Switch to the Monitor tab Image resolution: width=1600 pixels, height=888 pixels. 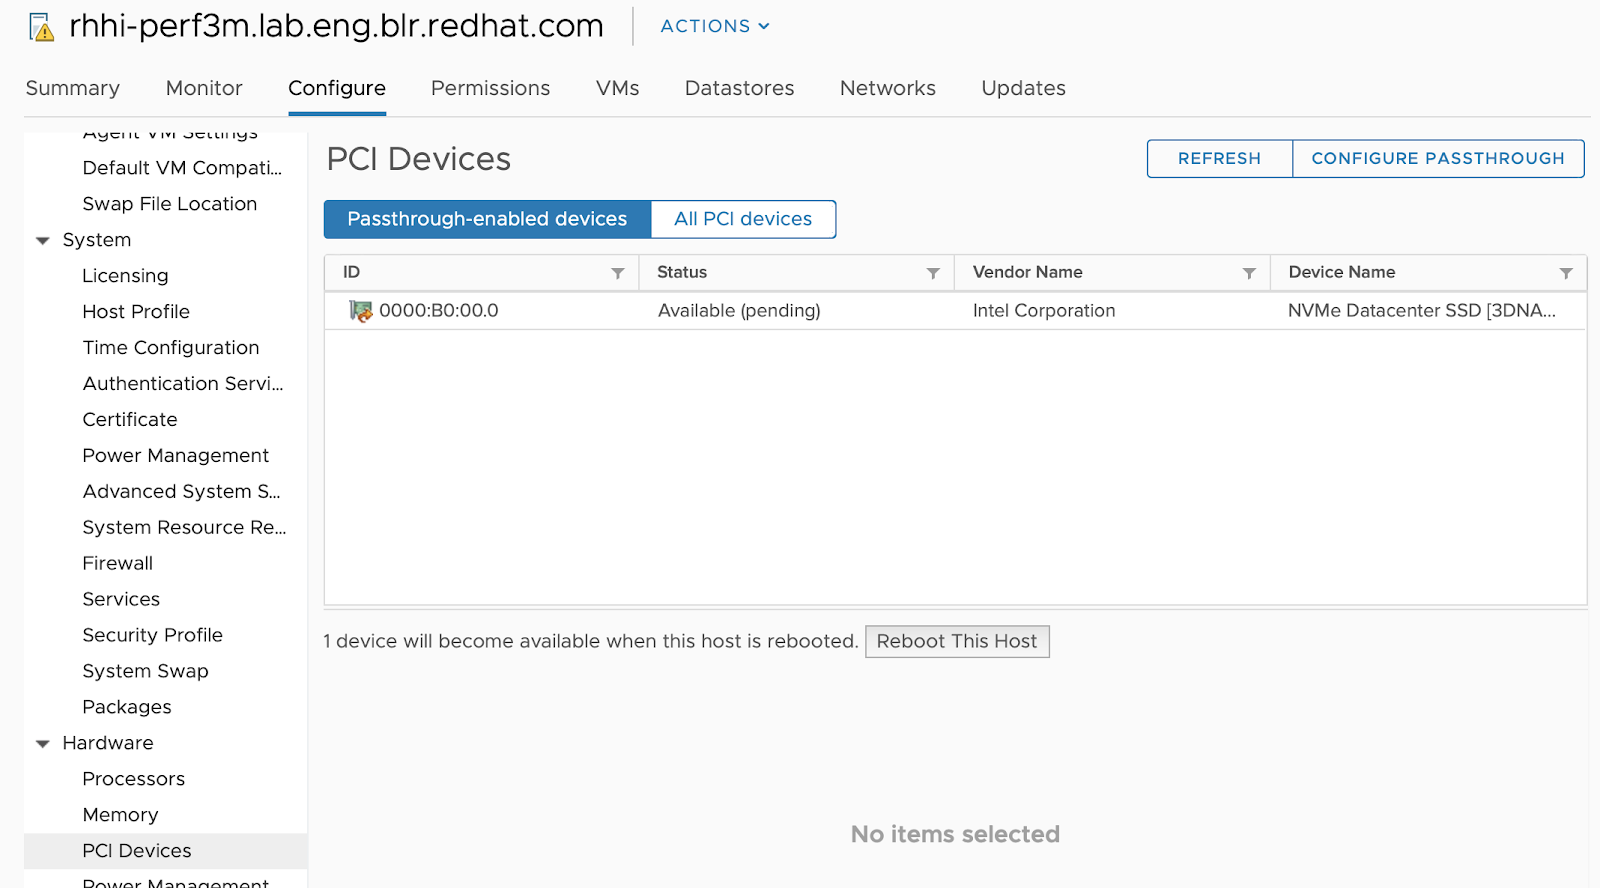(204, 88)
